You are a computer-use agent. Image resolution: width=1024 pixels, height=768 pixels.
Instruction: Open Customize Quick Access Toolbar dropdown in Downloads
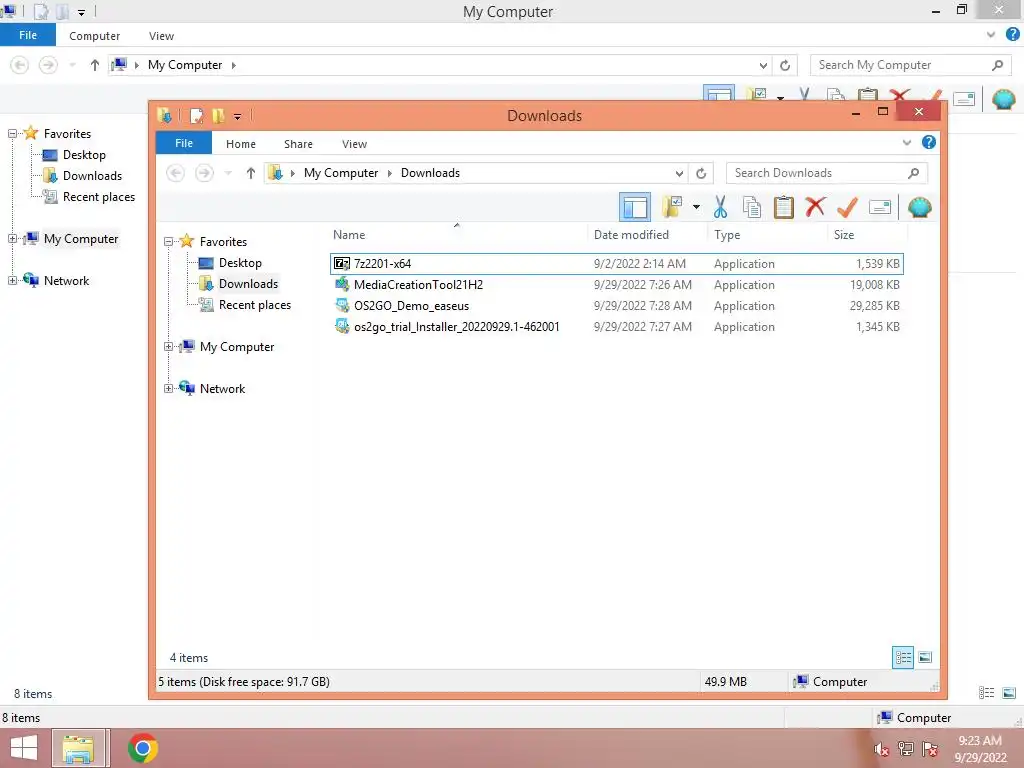tap(237, 117)
